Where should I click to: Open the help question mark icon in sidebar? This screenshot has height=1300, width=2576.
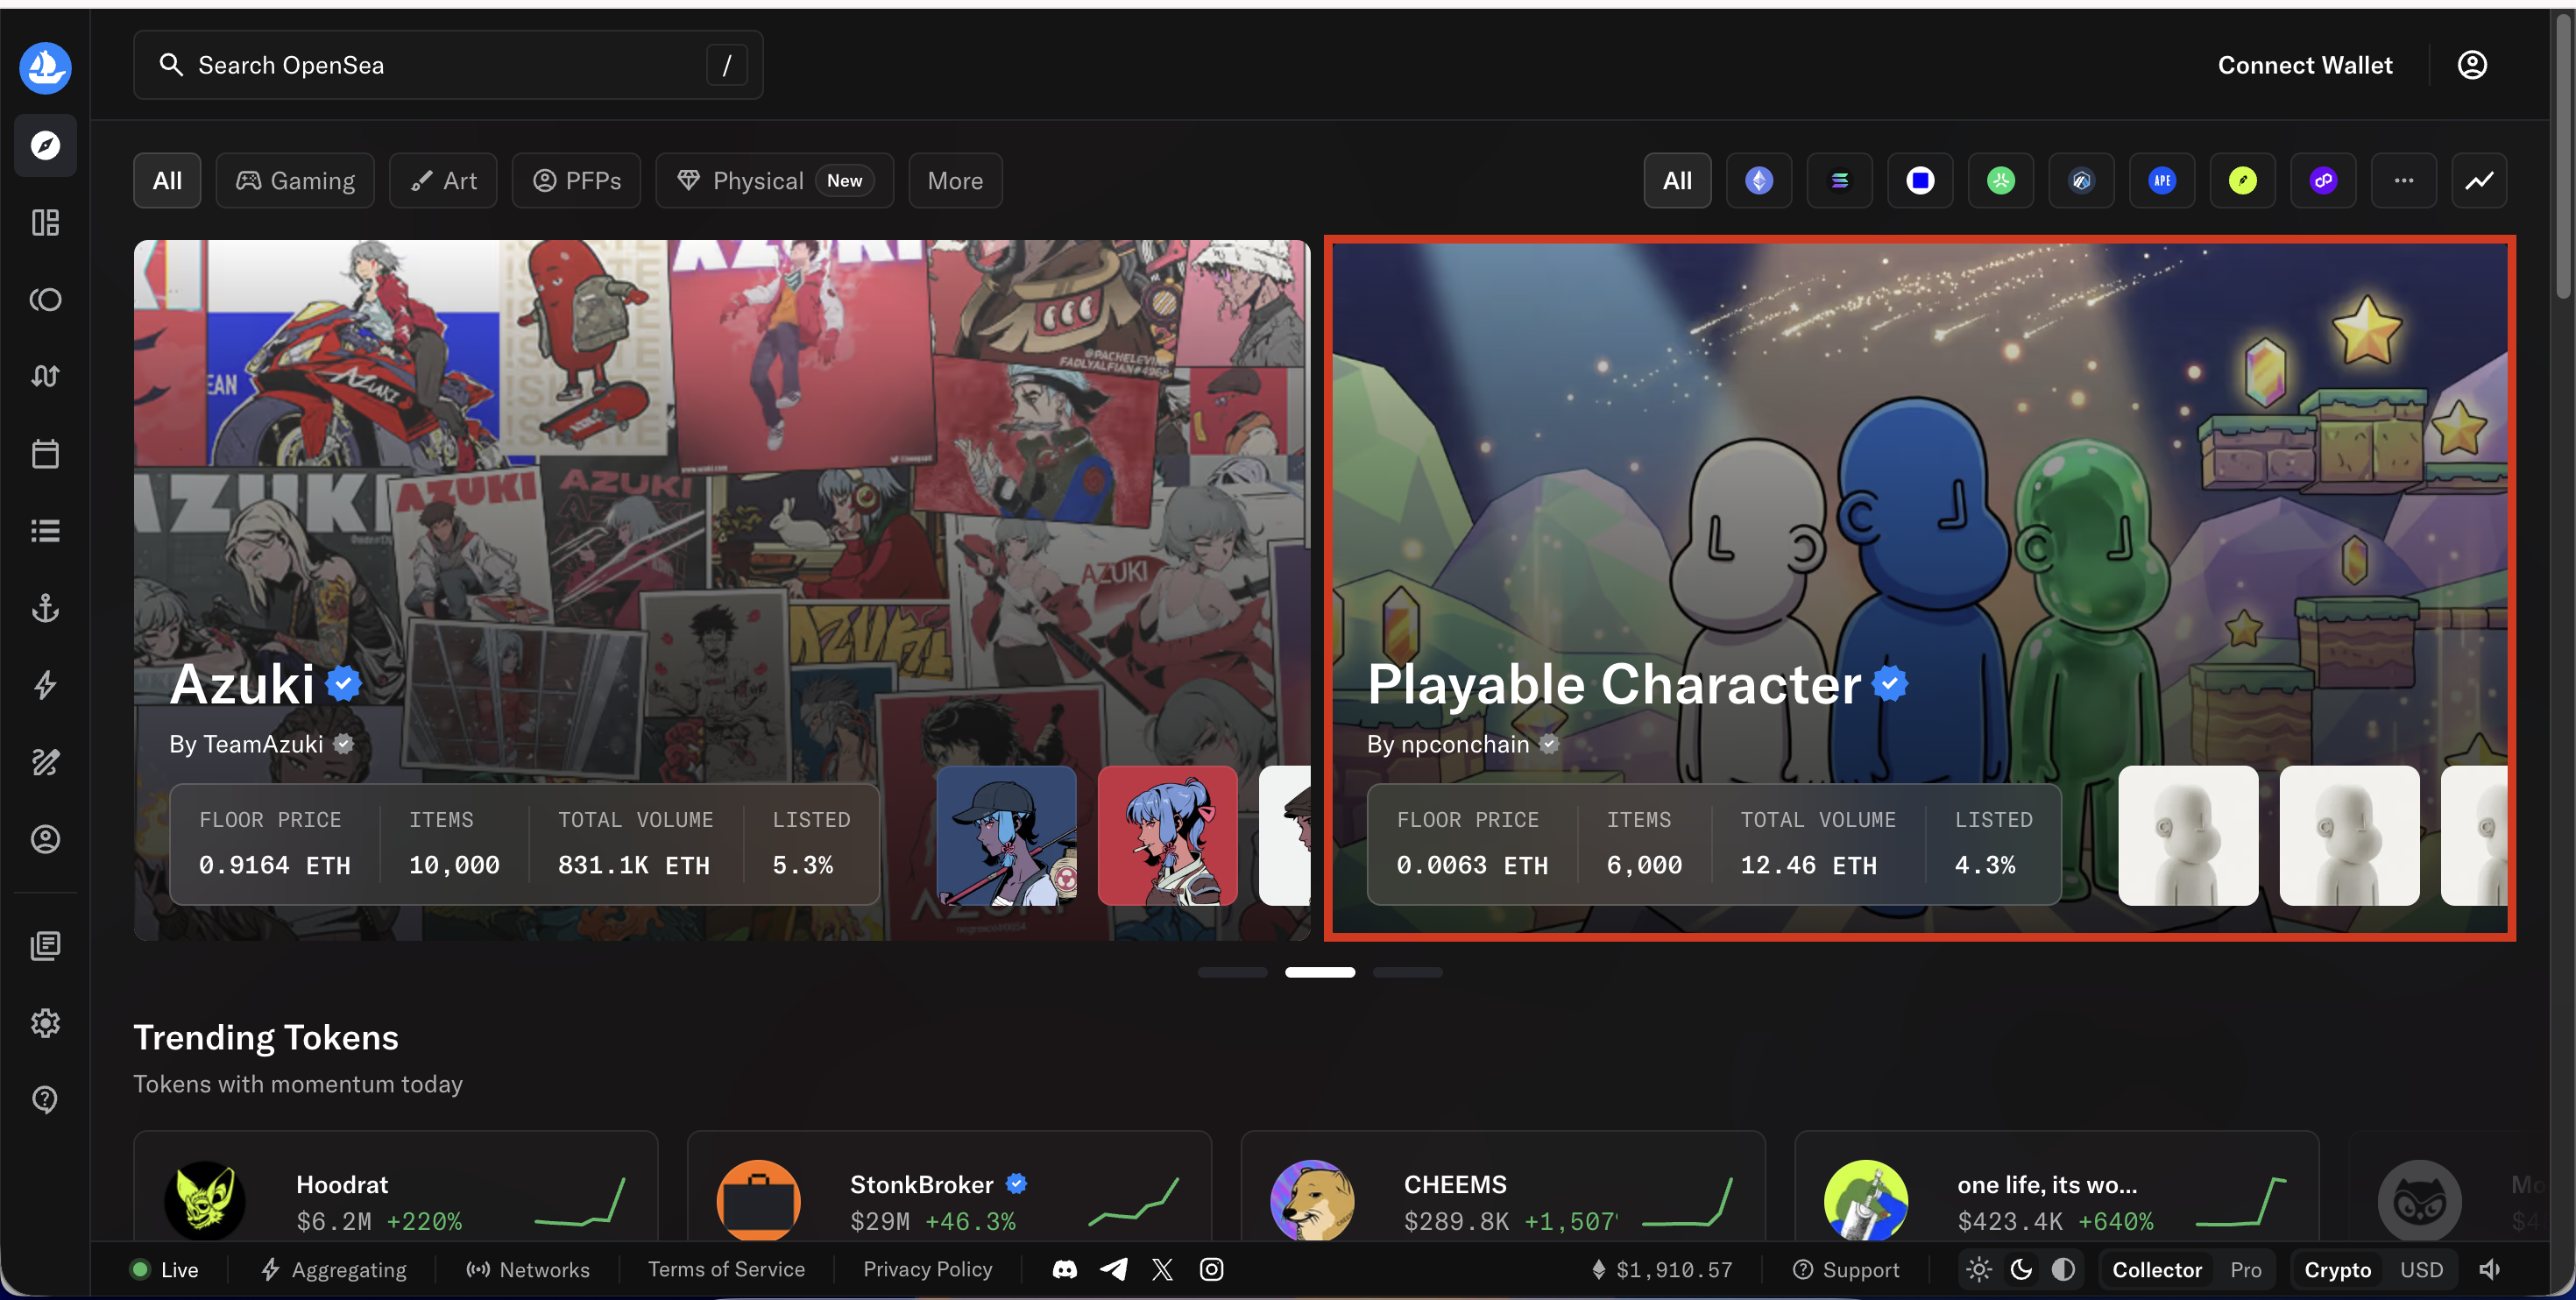click(45, 1100)
